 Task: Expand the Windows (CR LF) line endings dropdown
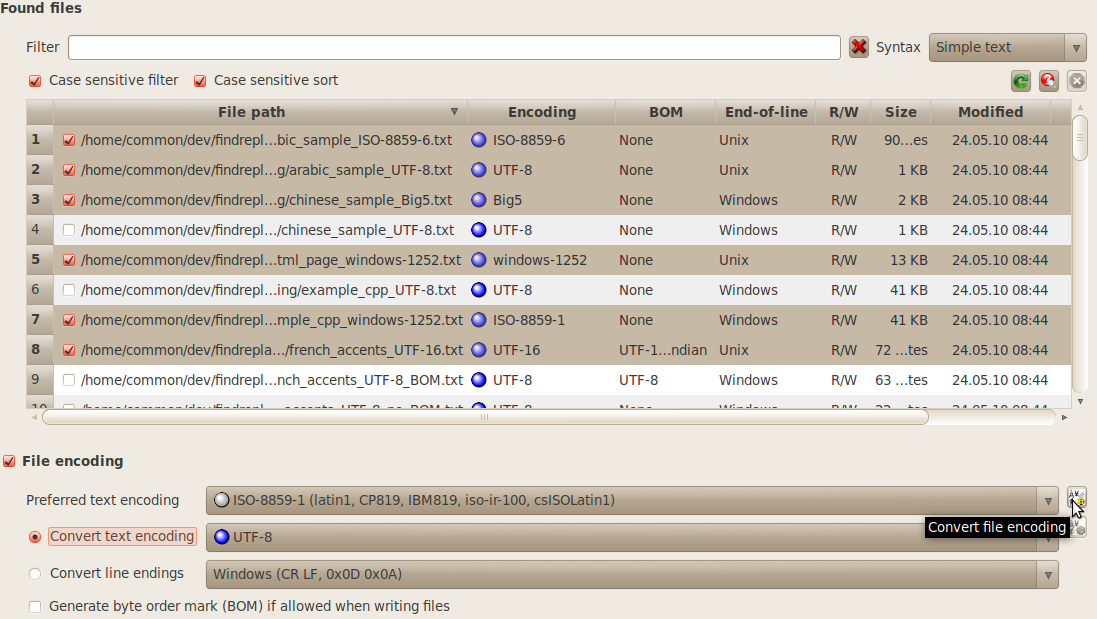coord(632,574)
